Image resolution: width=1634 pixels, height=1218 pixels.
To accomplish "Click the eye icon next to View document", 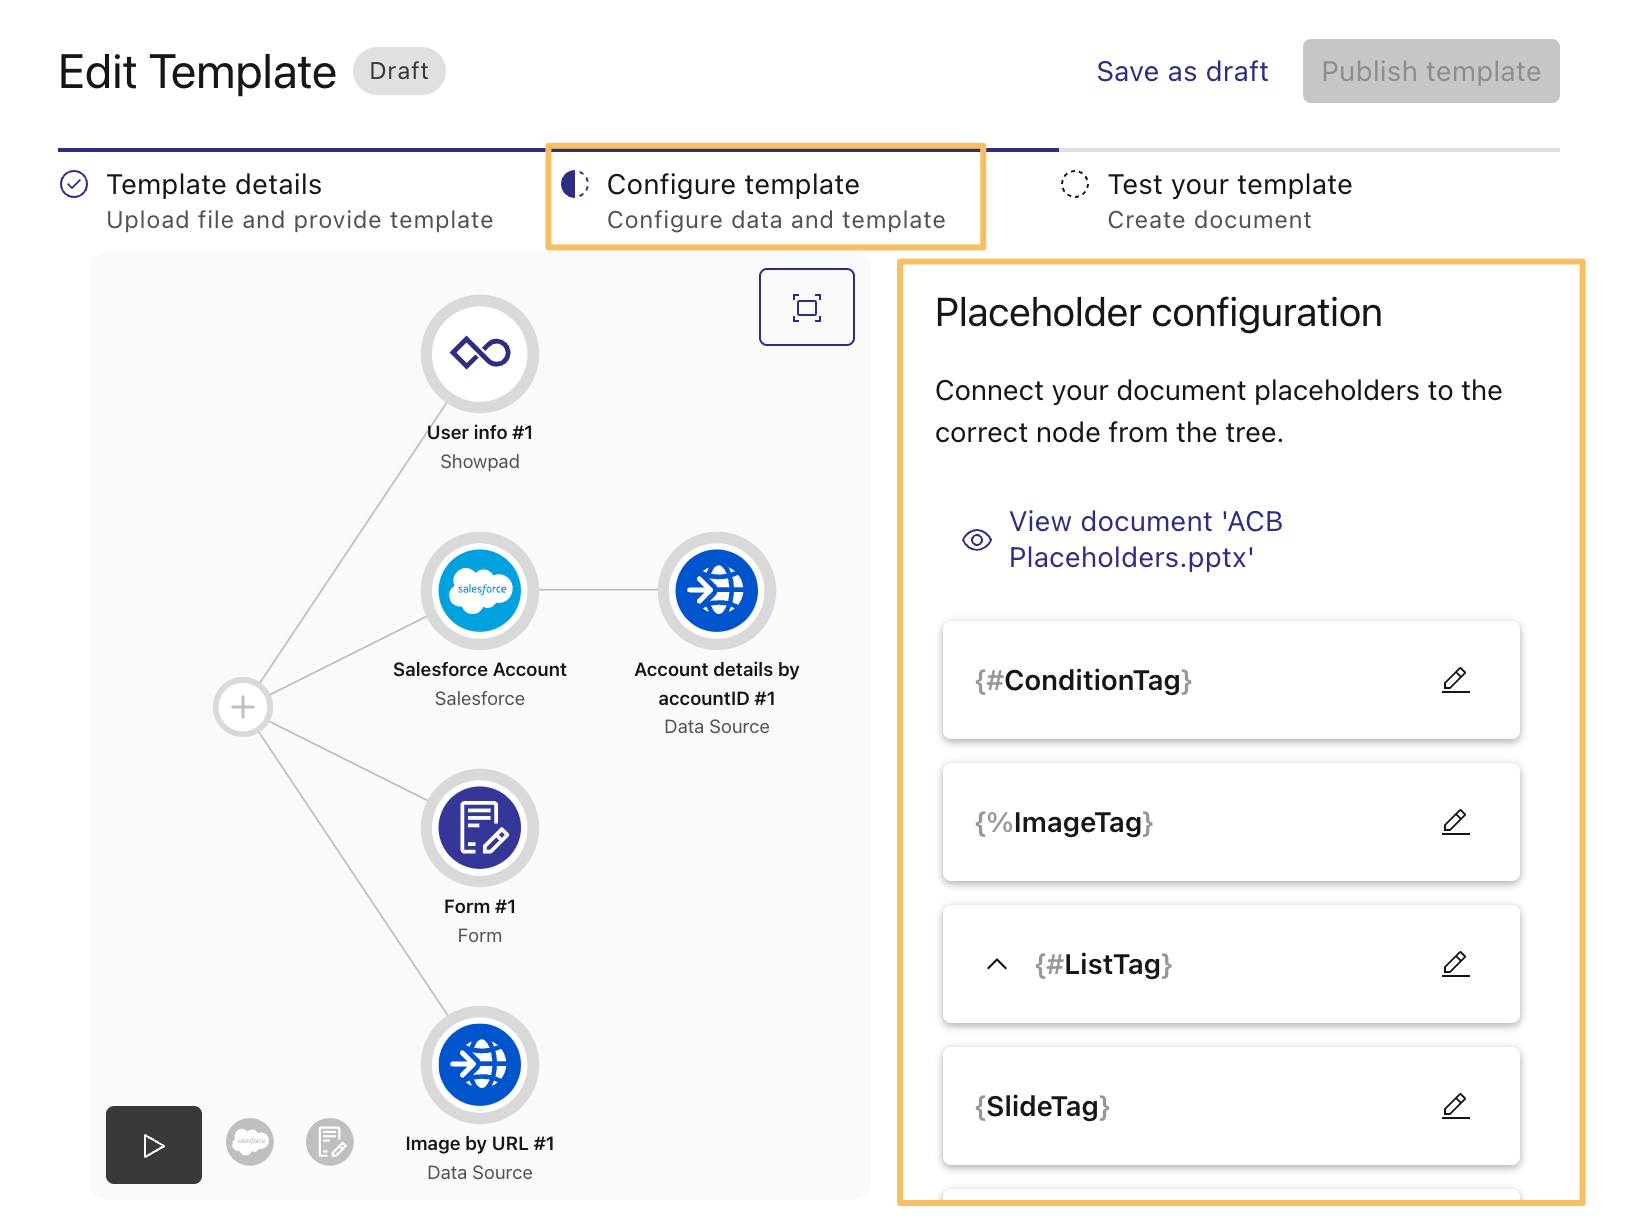I will [977, 540].
